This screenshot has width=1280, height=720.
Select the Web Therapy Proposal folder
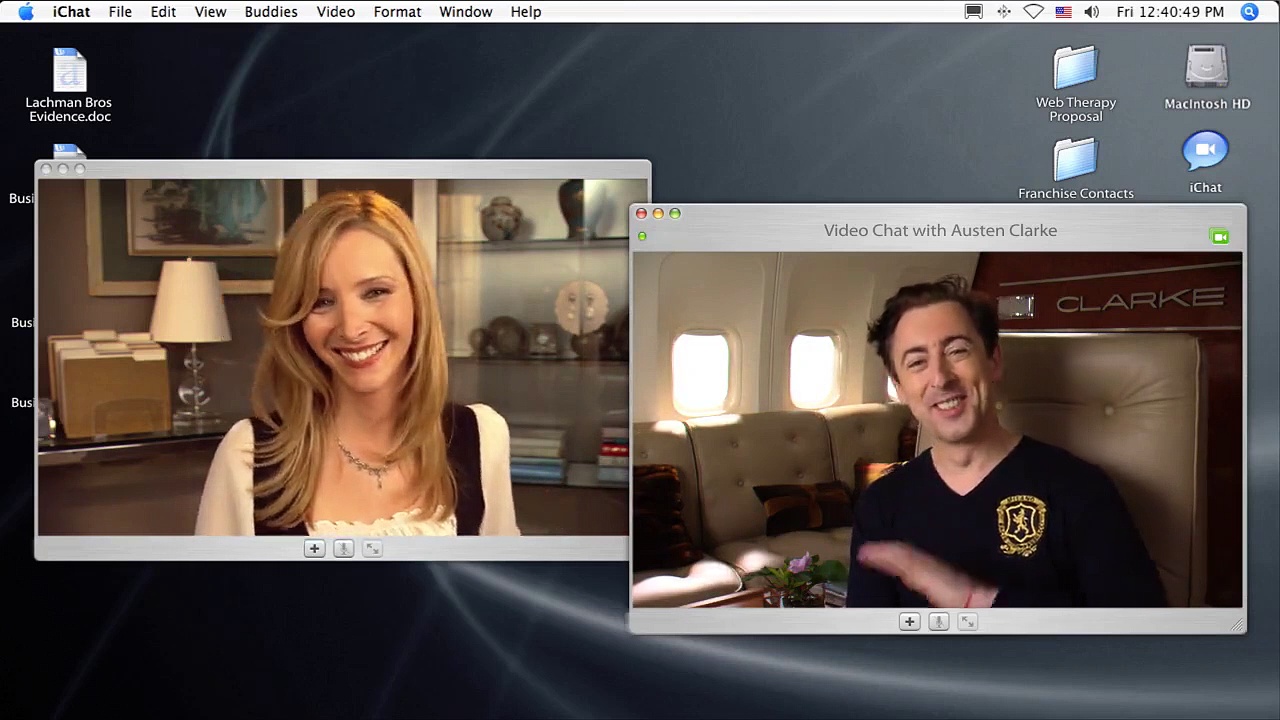pos(1075,70)
